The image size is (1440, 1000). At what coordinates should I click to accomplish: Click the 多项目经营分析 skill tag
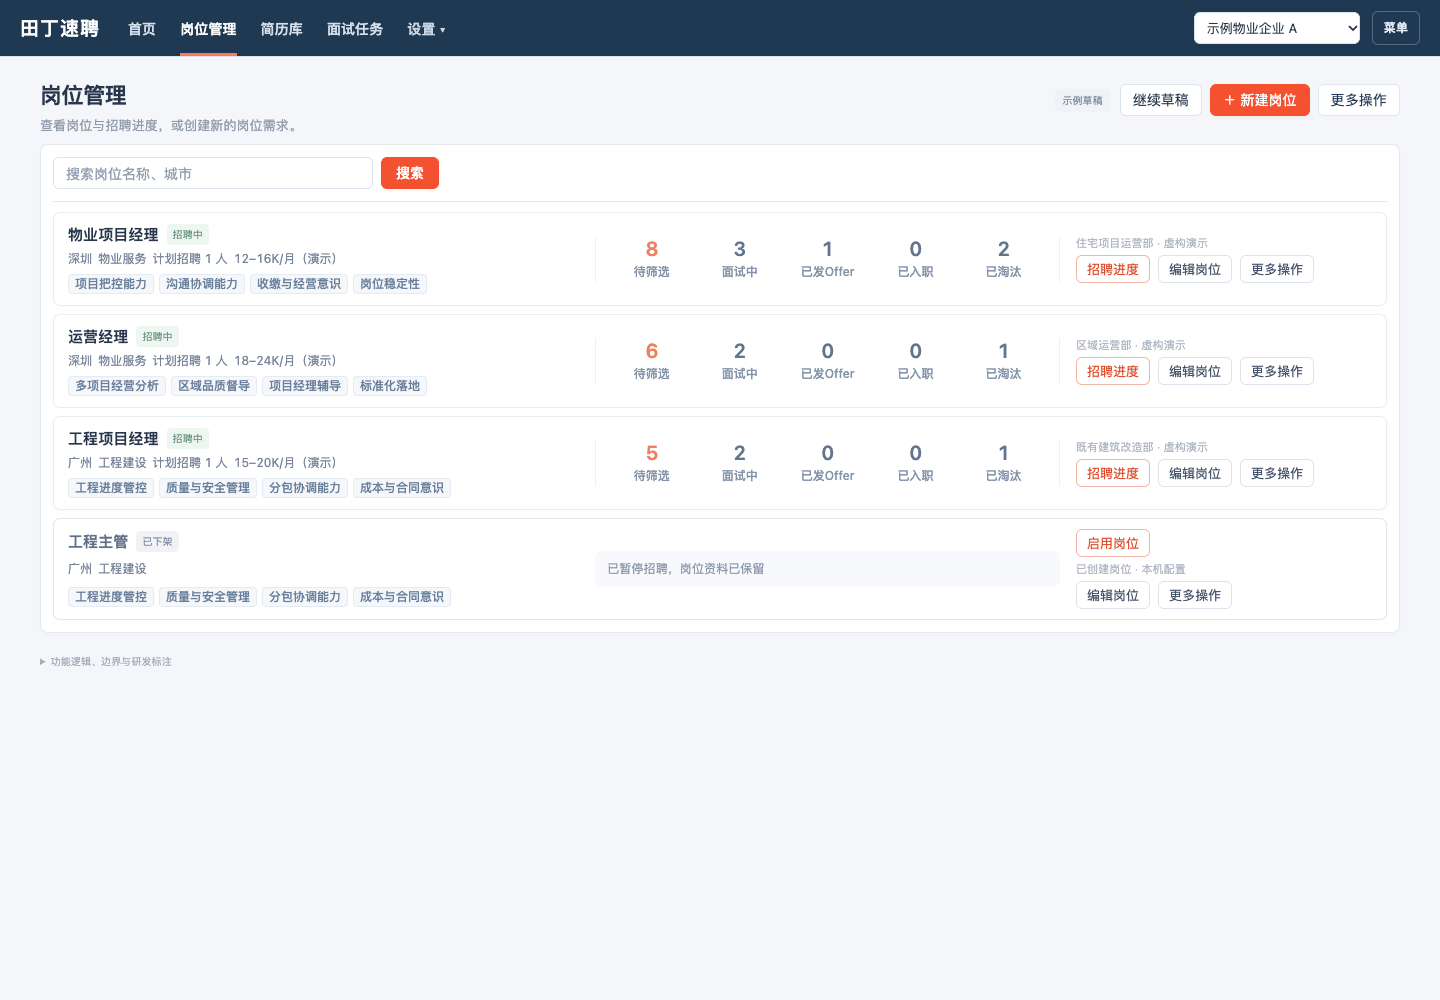pos(117,386)
